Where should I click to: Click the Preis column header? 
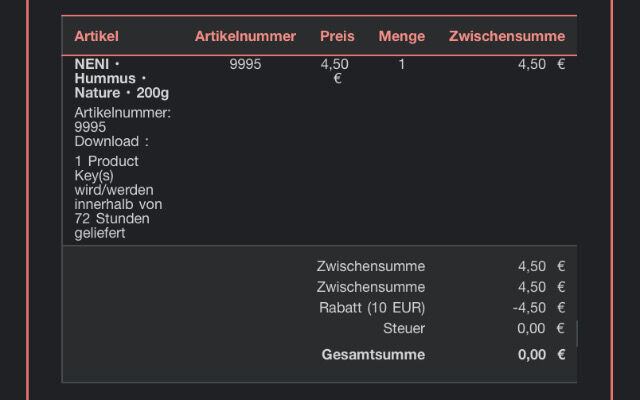point(337,36)
